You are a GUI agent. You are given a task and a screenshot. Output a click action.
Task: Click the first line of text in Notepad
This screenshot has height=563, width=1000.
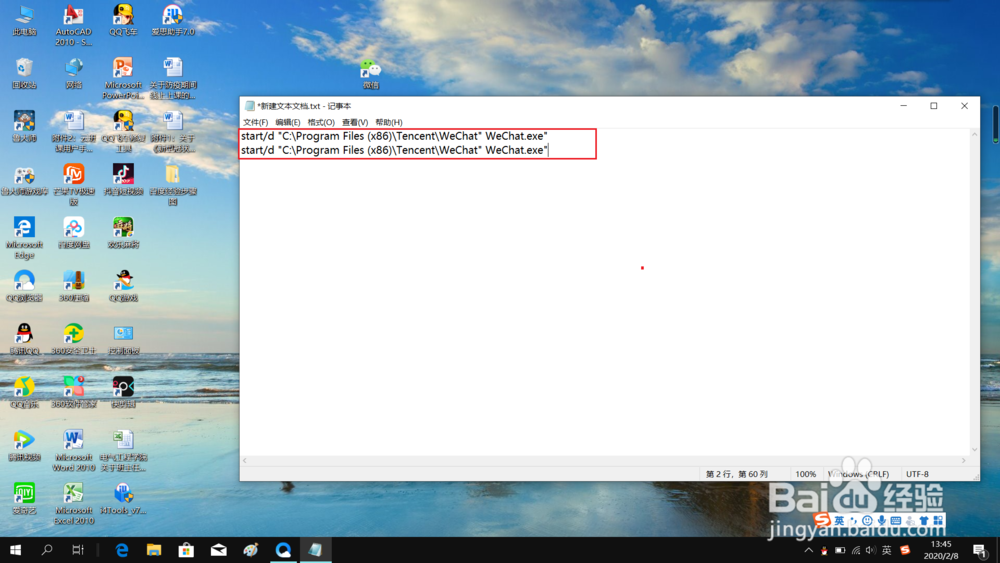point(394,136)
